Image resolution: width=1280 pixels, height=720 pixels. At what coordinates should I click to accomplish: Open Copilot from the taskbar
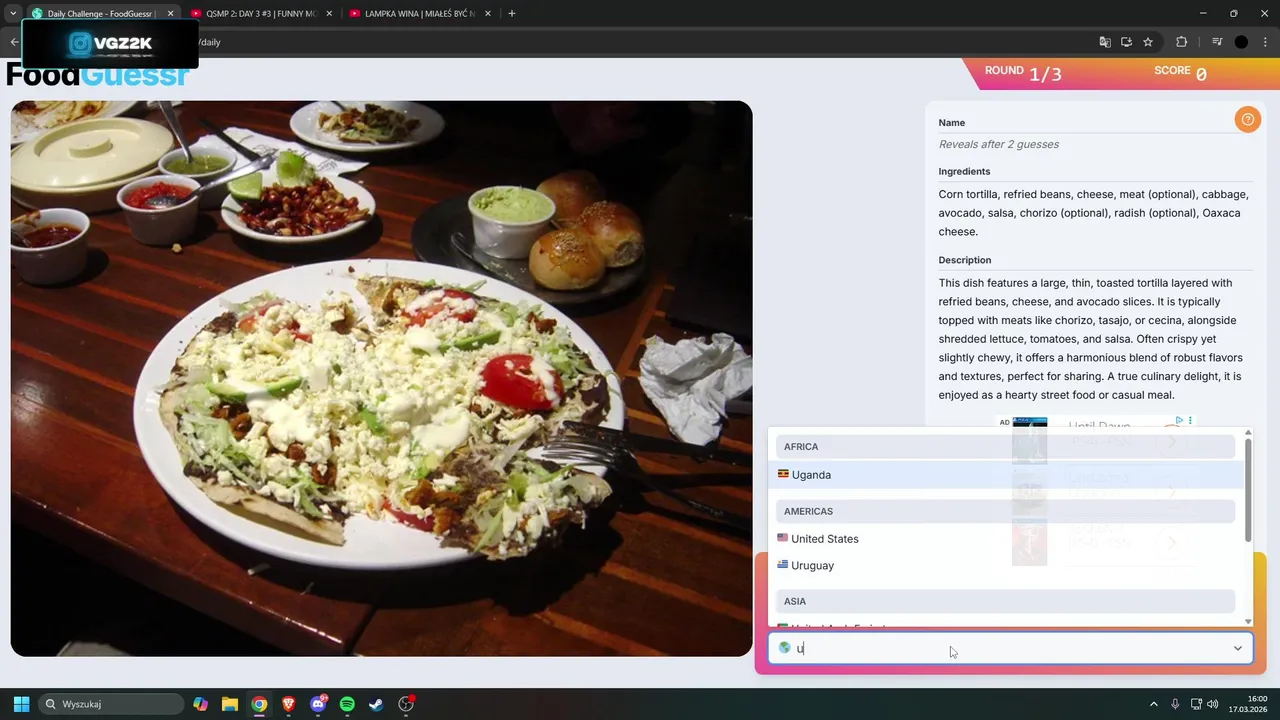coord(201,704)
